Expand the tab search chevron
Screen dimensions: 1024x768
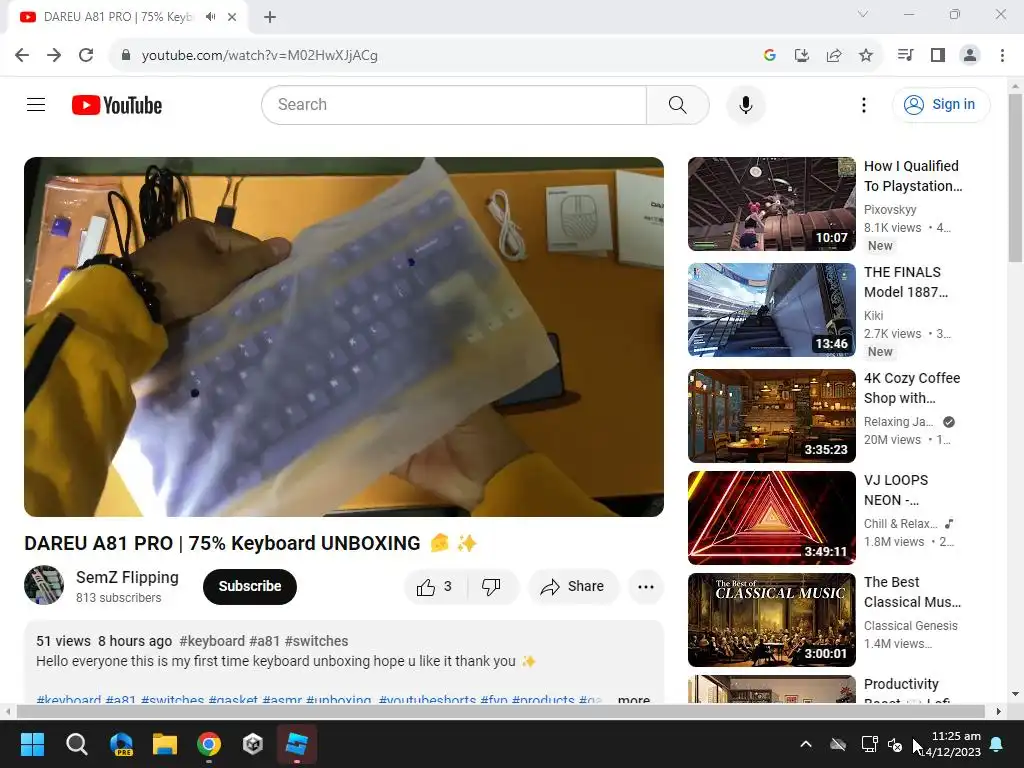click(863, 14)
